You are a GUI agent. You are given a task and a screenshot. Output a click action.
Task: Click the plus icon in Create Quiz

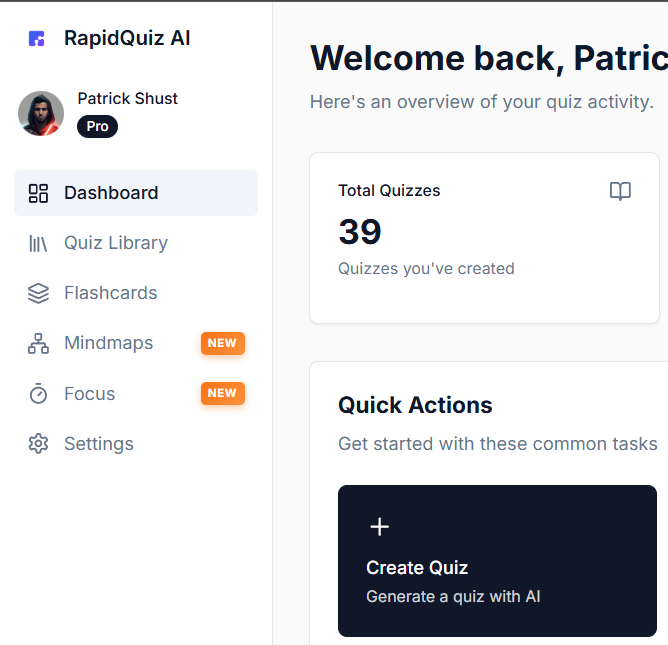click(379, 527)
